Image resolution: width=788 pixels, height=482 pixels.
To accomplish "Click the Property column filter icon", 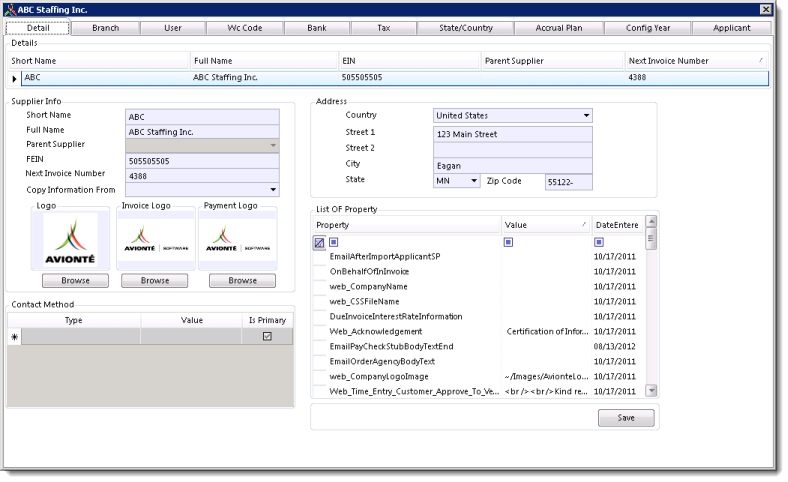I will pos(334,242).
